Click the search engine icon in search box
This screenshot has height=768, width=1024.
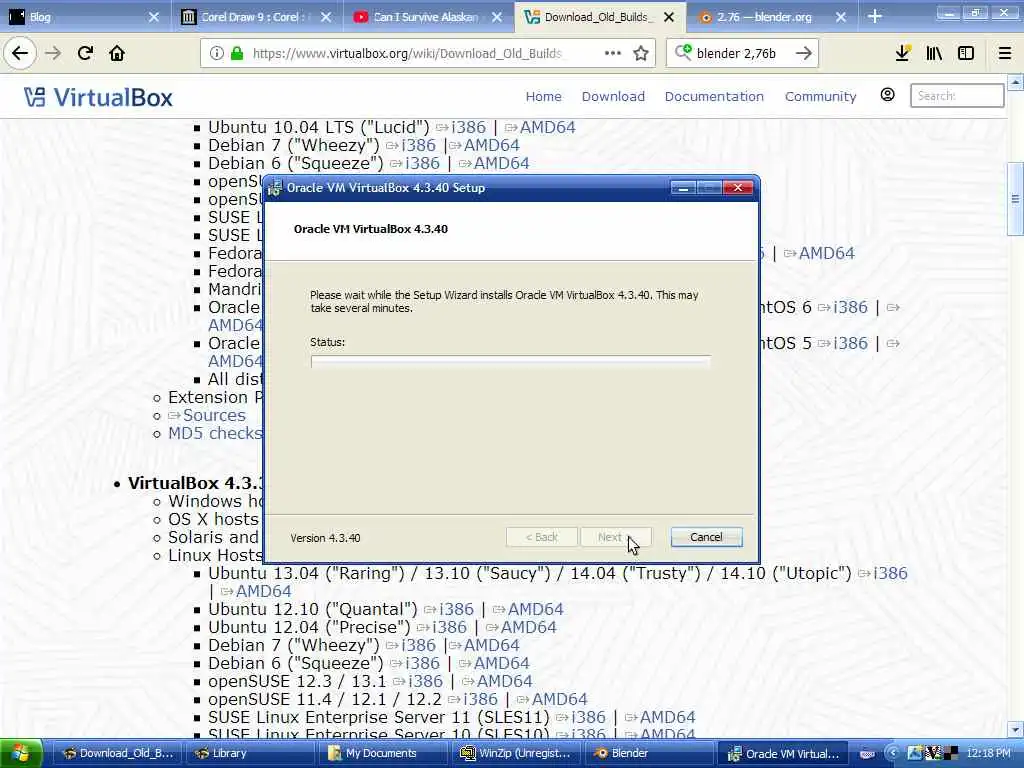(x=683, y=52)
